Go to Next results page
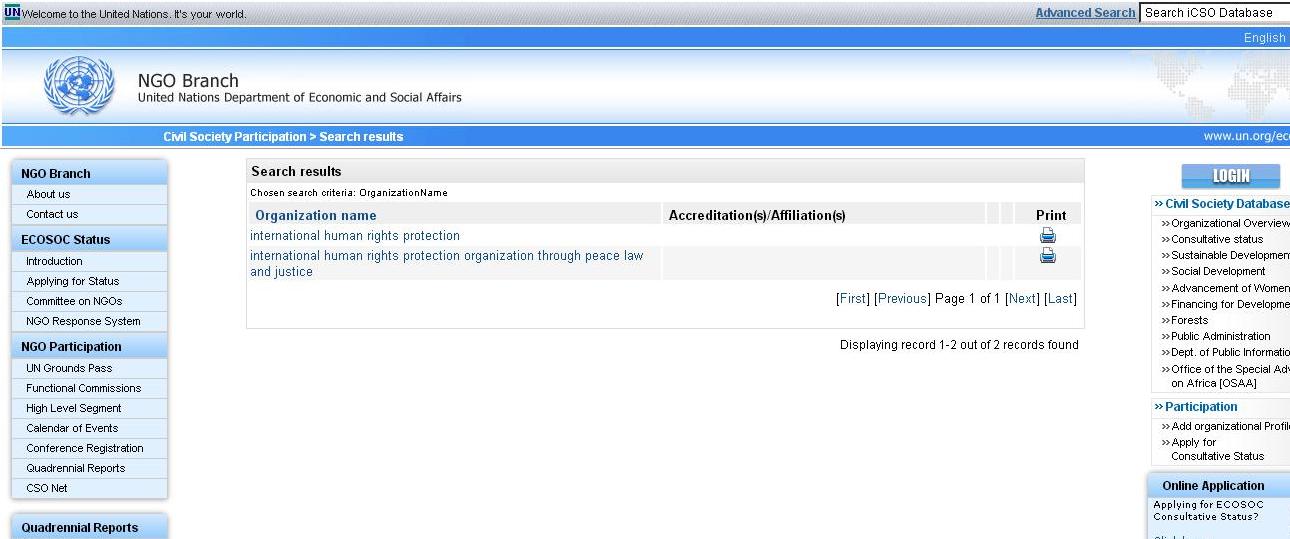The image size is (1290, 539). [x=1022, y=299]
